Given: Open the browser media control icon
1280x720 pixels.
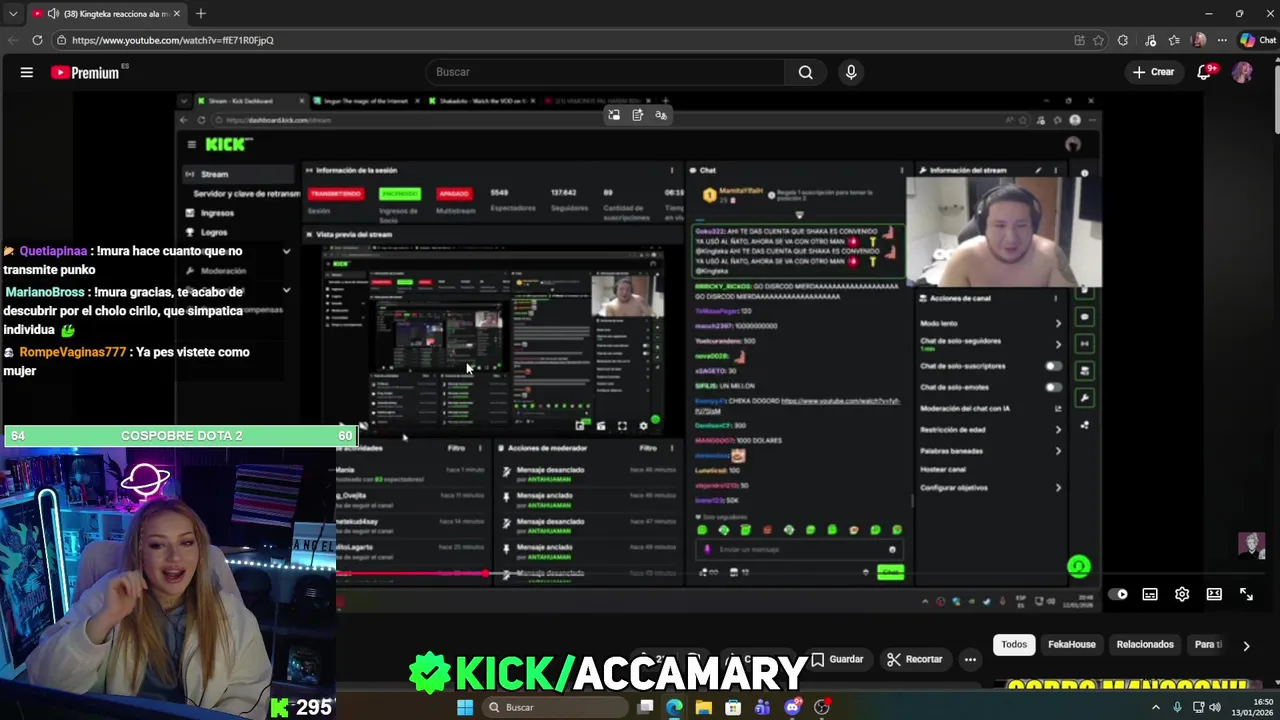Looking at the screenshot, I should coord(1148,40).
